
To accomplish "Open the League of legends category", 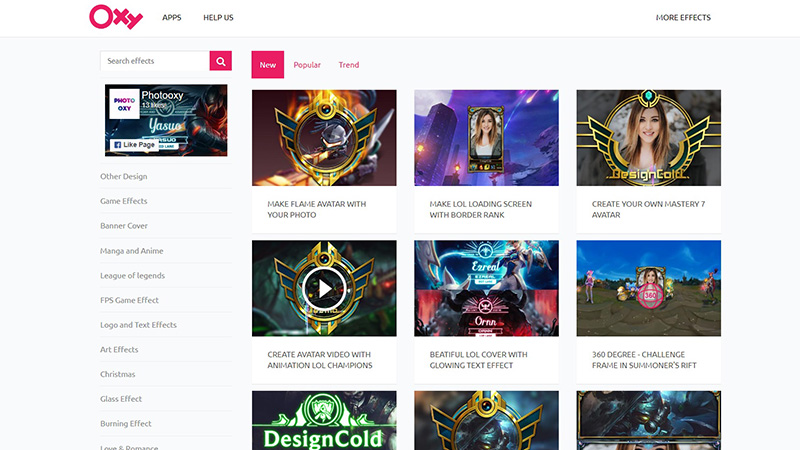I will 132,276.
